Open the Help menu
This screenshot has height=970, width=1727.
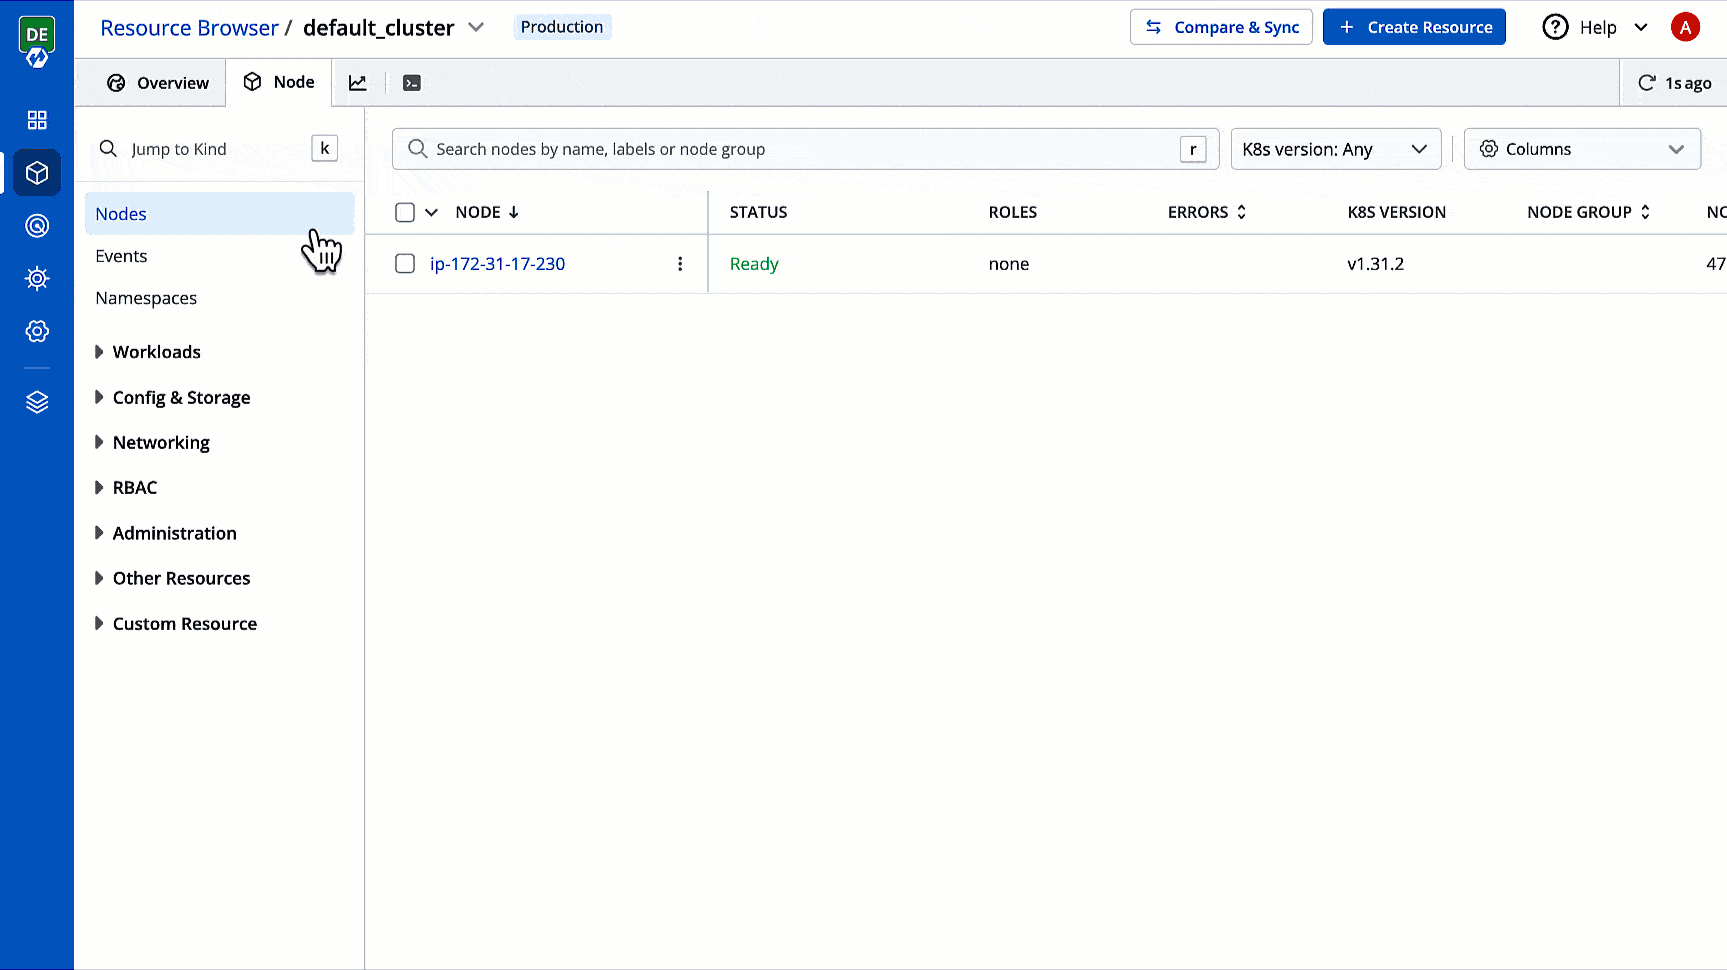1594,27
